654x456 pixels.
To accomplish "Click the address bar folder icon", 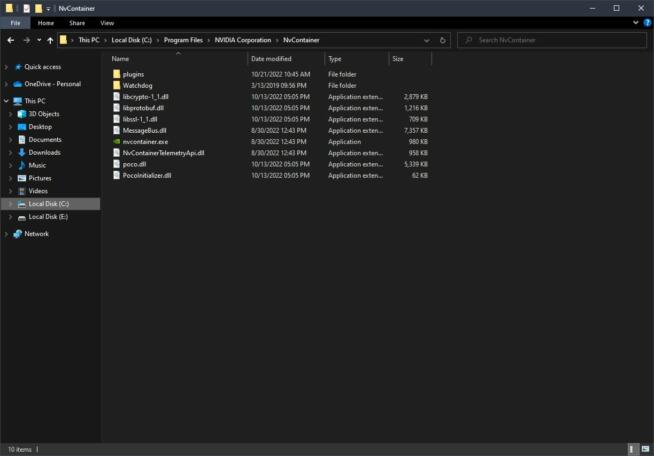I will coord(63,40).
